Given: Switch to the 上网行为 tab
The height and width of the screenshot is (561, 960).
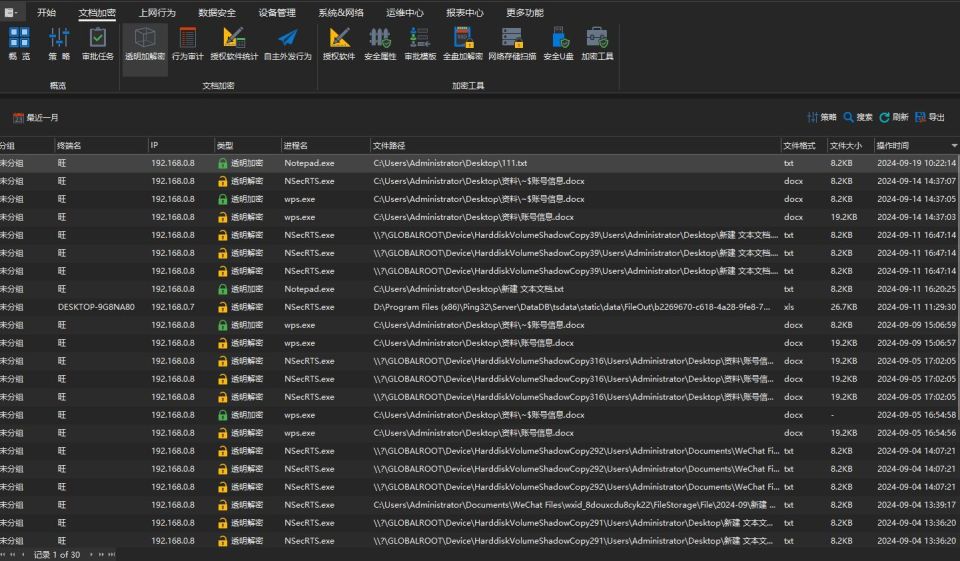Looking at the screenshot, I should pyautogui.click(x=157, y=12).
